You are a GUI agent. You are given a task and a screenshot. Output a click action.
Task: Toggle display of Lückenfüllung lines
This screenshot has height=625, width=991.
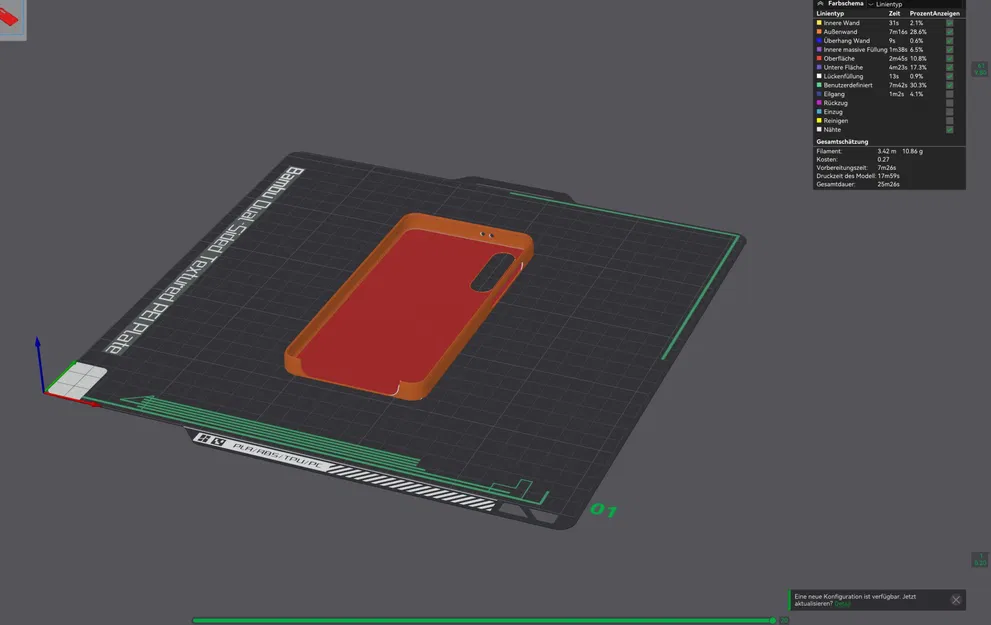point(949,76)
